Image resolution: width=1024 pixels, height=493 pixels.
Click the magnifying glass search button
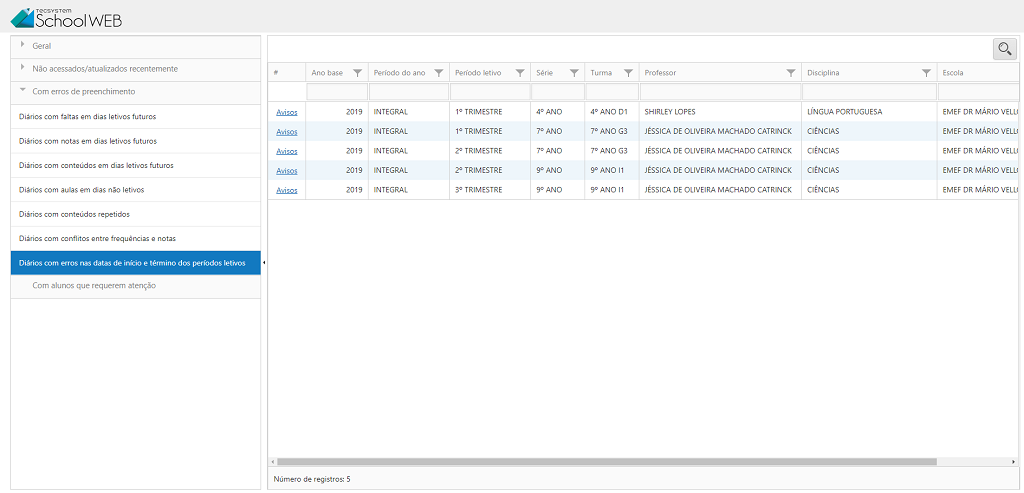coord(1004,49)
